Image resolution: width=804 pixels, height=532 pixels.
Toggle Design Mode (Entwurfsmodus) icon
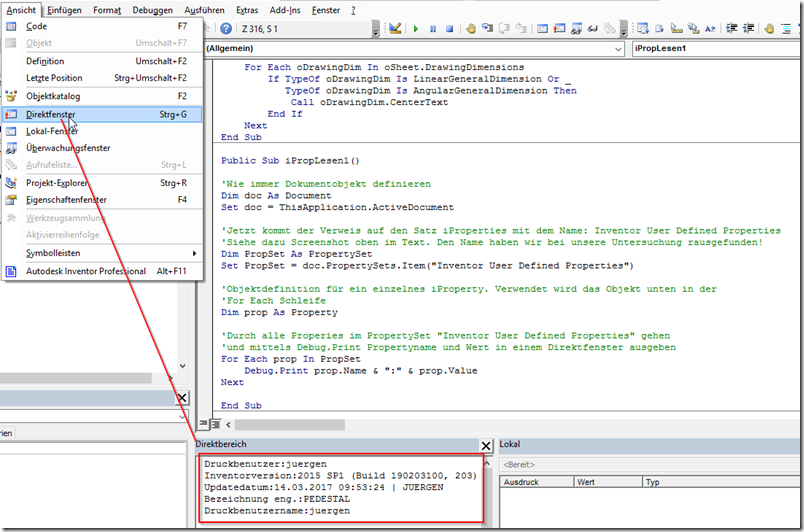point(395,29)
